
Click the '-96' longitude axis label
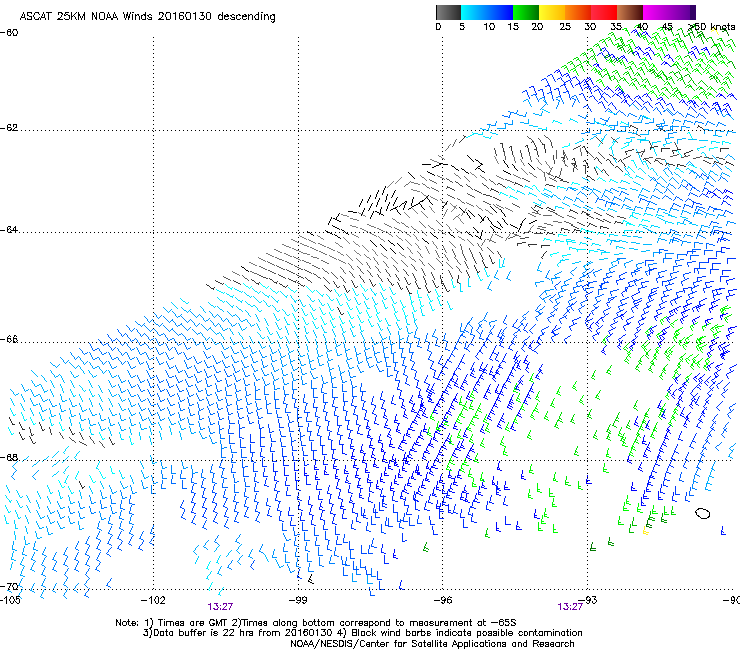click(443, 600)
